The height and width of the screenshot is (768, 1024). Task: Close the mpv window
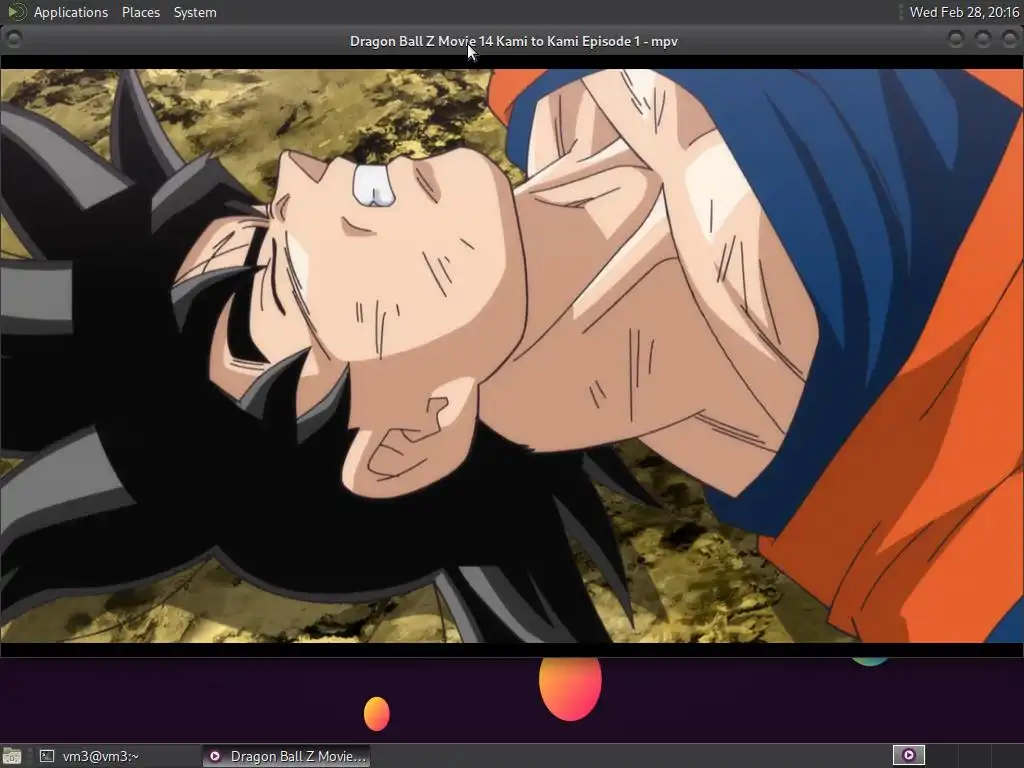[1009, 39]
